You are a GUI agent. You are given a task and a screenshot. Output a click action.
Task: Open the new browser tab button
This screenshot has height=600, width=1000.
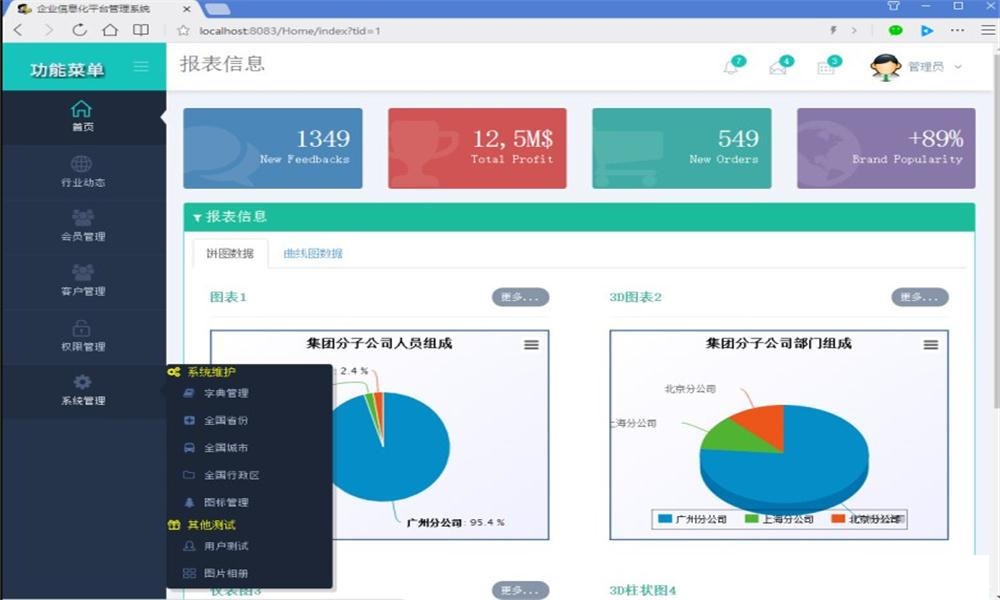tap(217, 9)
